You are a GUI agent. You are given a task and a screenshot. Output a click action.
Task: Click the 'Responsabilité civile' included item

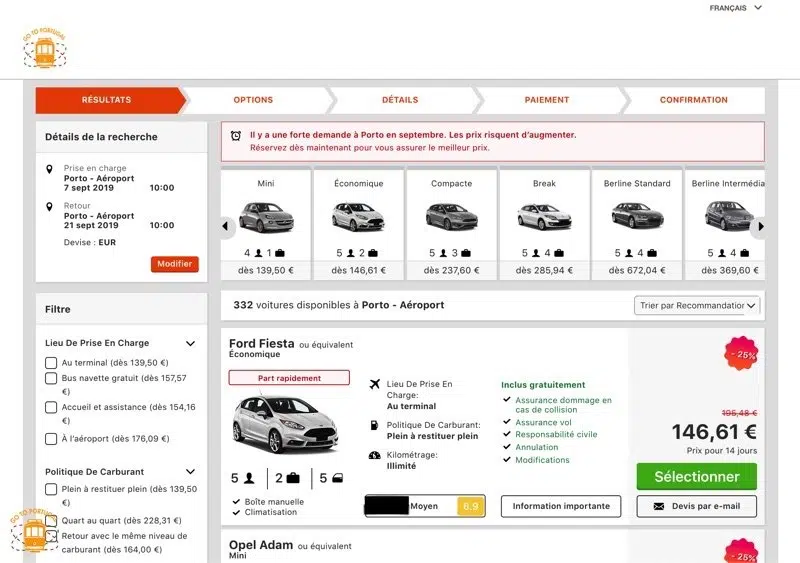[556, 434]
